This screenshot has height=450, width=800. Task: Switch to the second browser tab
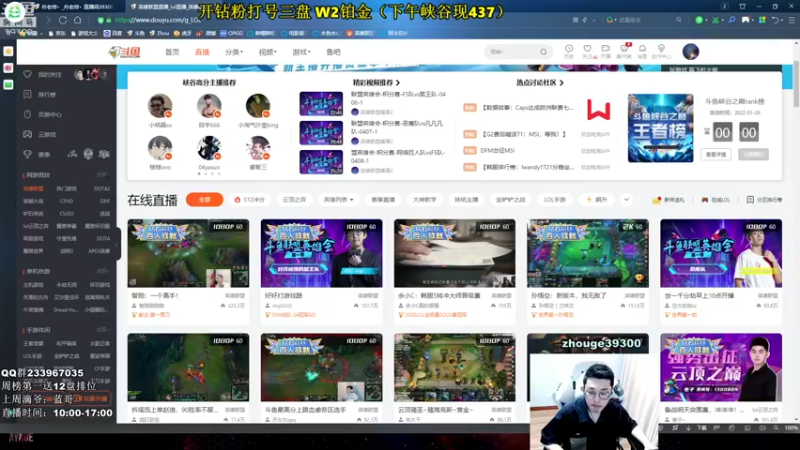pyautogui.click(x=168, y=7)
